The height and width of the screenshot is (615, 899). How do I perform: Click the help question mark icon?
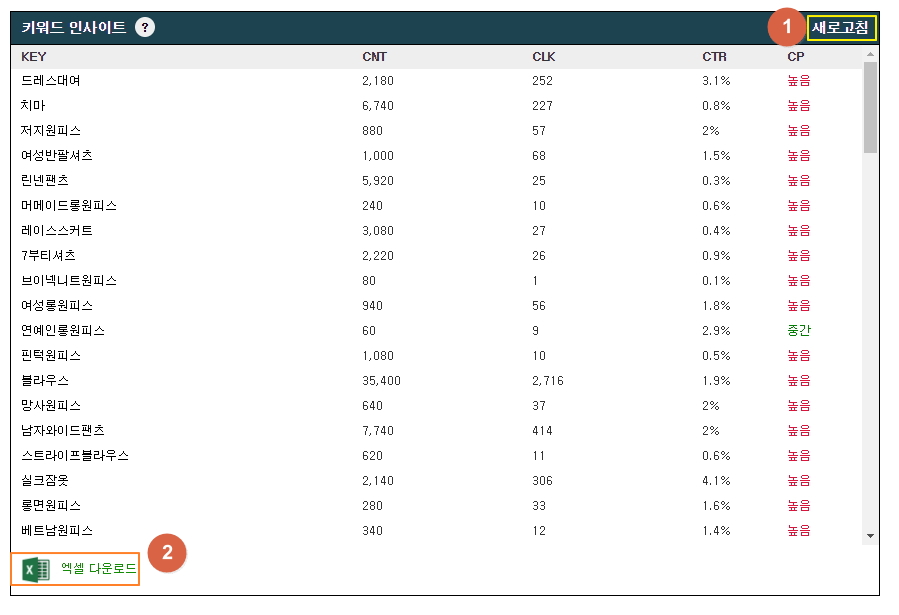[145, 27]
